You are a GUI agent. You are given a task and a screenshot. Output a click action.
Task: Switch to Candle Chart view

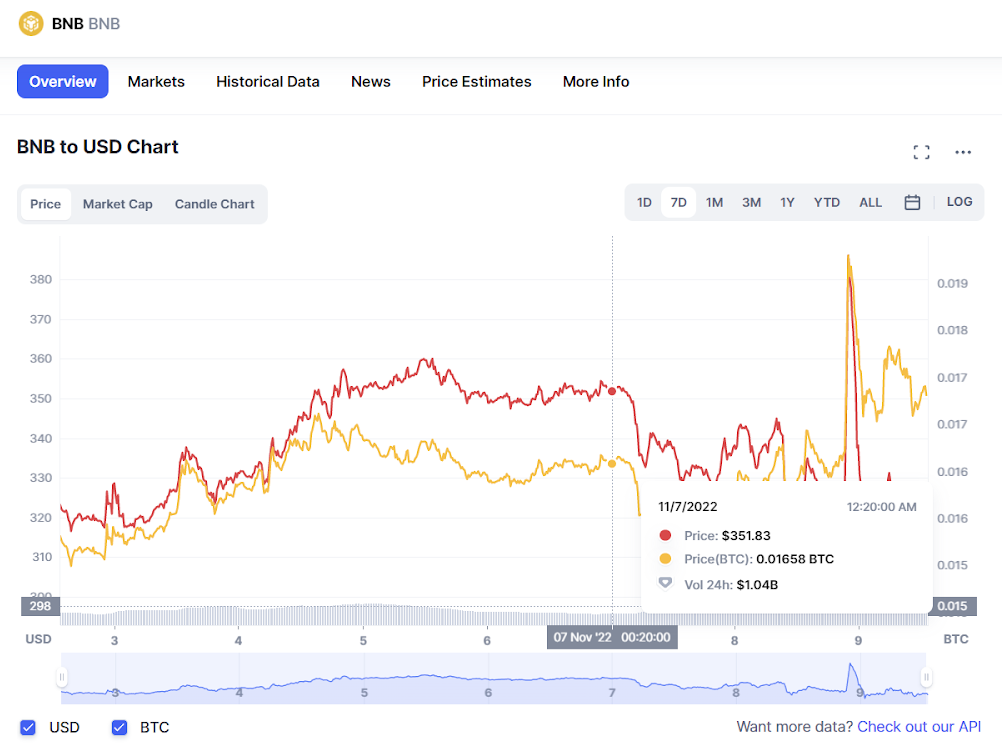[x=215, y=204]
